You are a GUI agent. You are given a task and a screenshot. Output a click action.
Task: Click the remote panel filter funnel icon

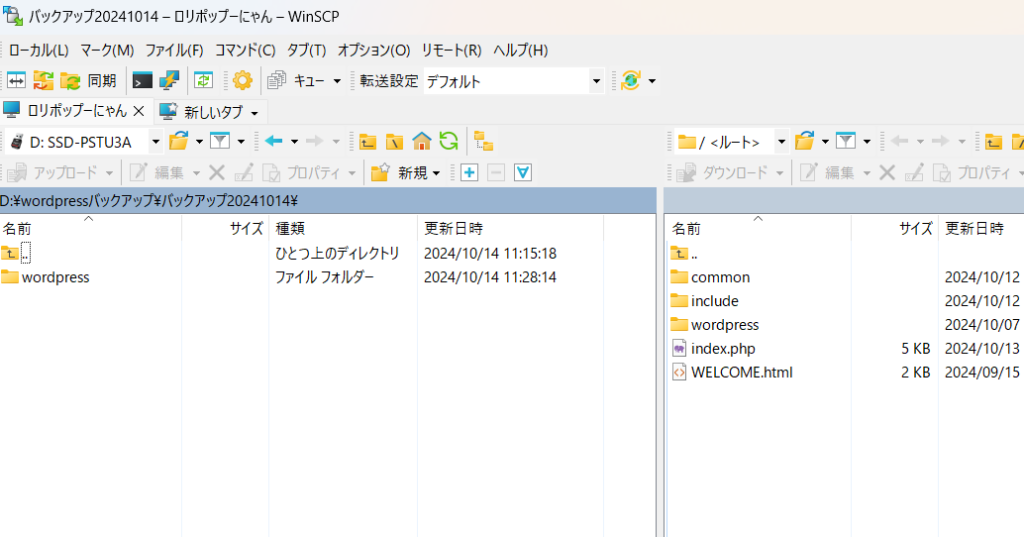pyautogui.click(x=846, y=141)
